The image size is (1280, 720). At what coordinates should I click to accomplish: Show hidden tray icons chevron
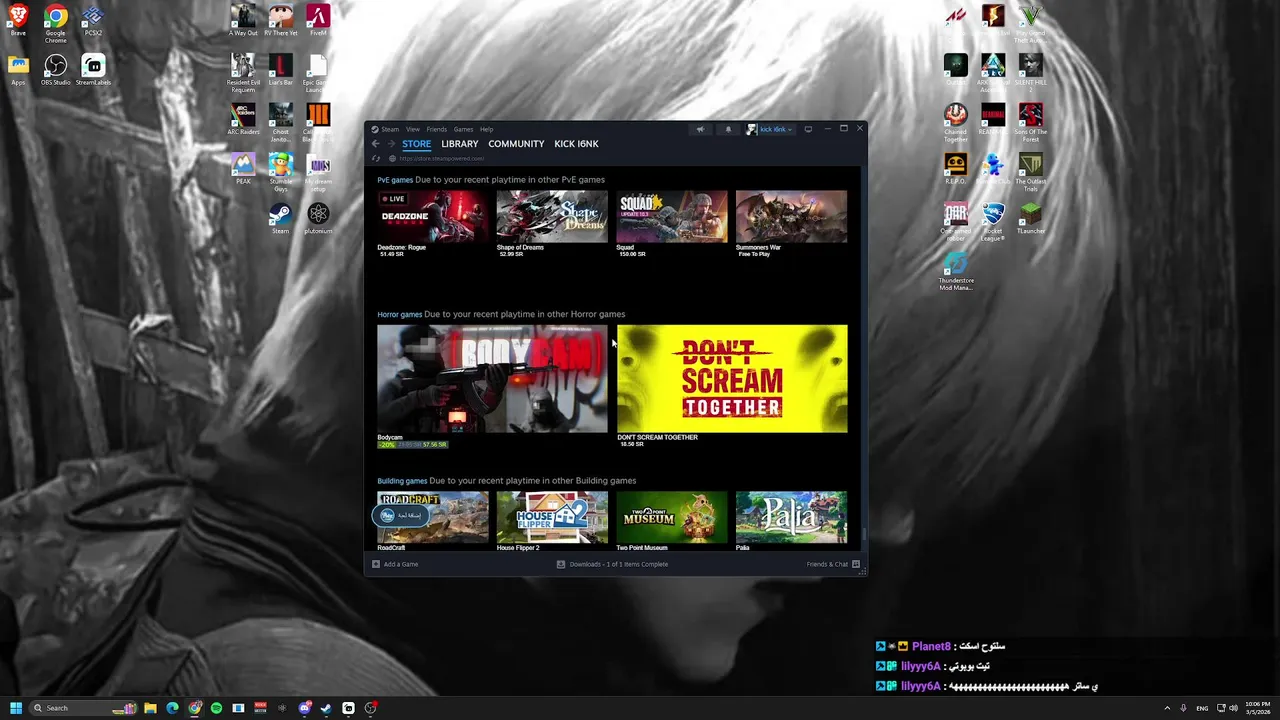click(x=1167, y=708)
